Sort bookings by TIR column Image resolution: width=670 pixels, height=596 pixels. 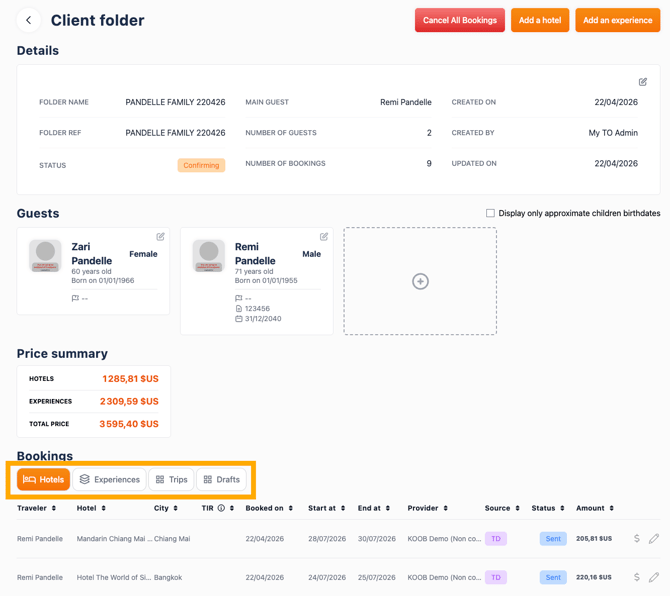232,508
